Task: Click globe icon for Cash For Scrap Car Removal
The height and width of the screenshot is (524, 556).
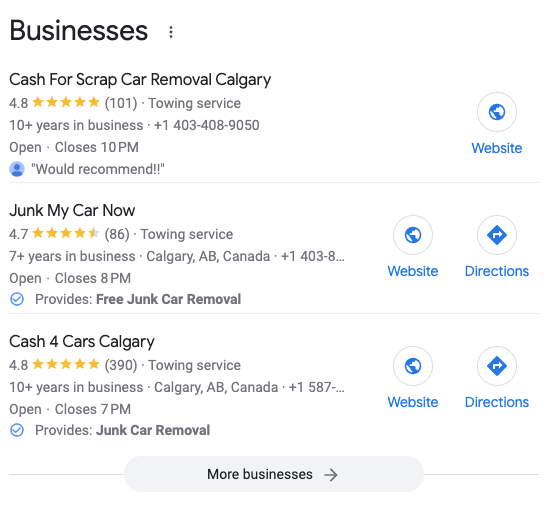Action: click(496, 112)
